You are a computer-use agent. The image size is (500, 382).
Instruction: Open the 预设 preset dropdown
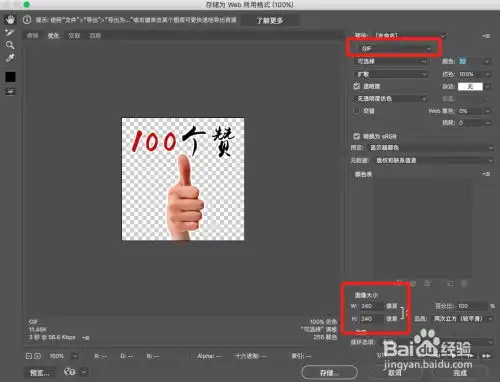point(410,35)
